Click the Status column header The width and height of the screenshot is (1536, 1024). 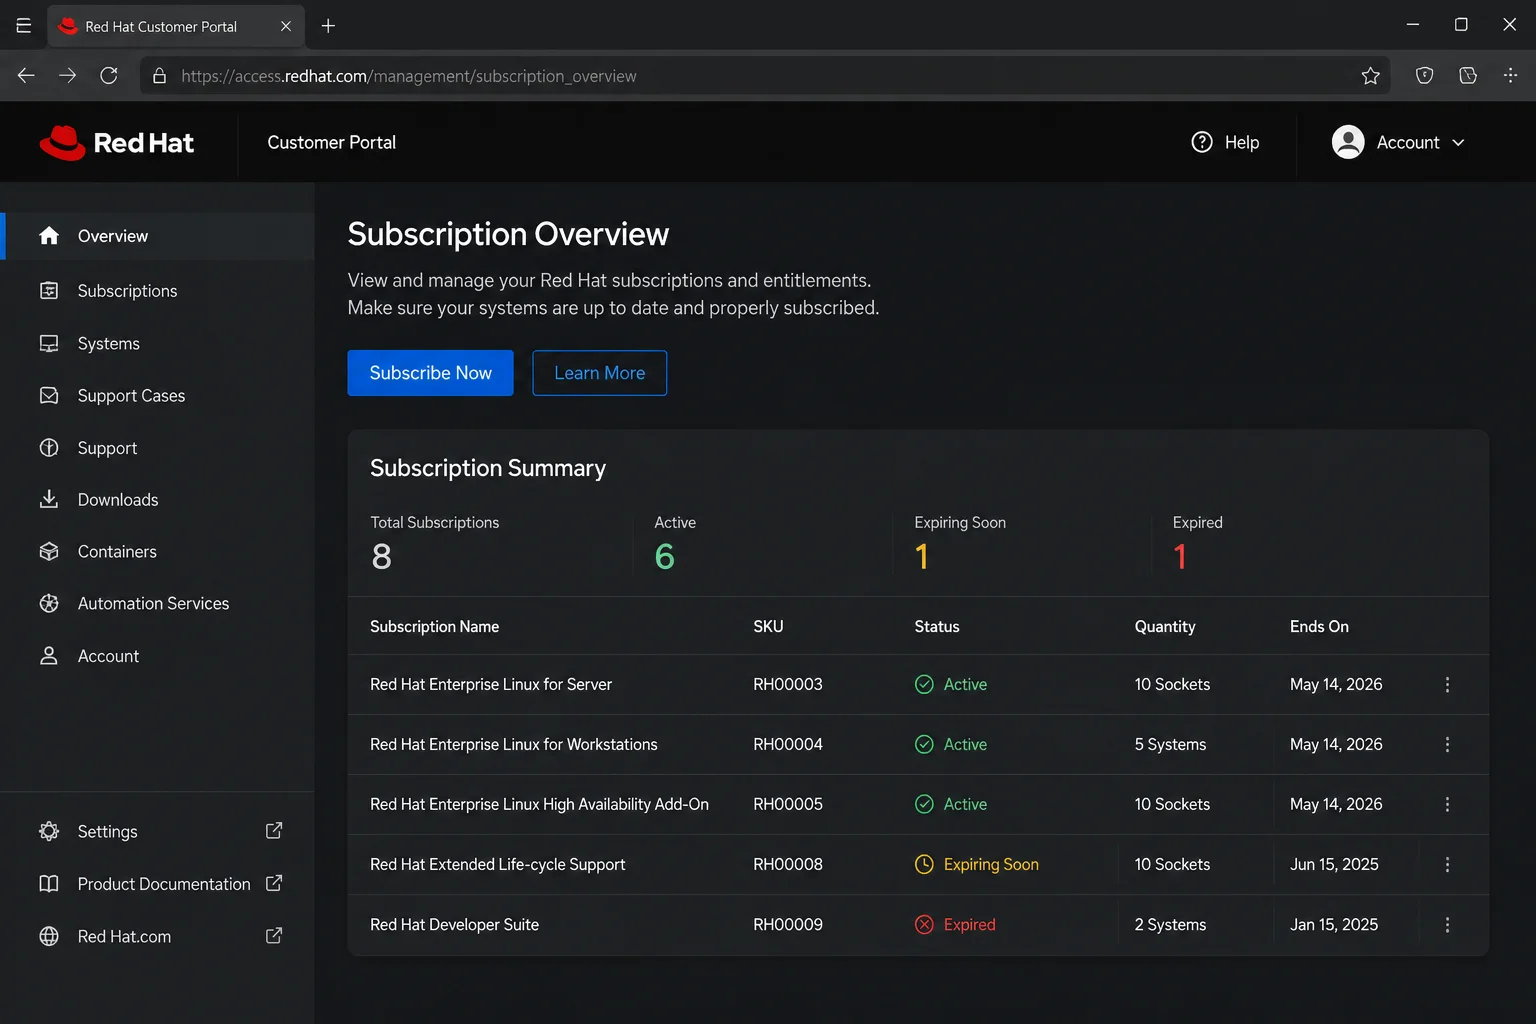(x=937, y=626)
